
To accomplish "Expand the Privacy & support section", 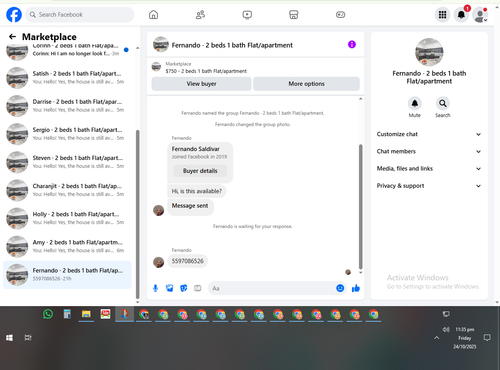I will pyautogui.click(x=429, y=186).
